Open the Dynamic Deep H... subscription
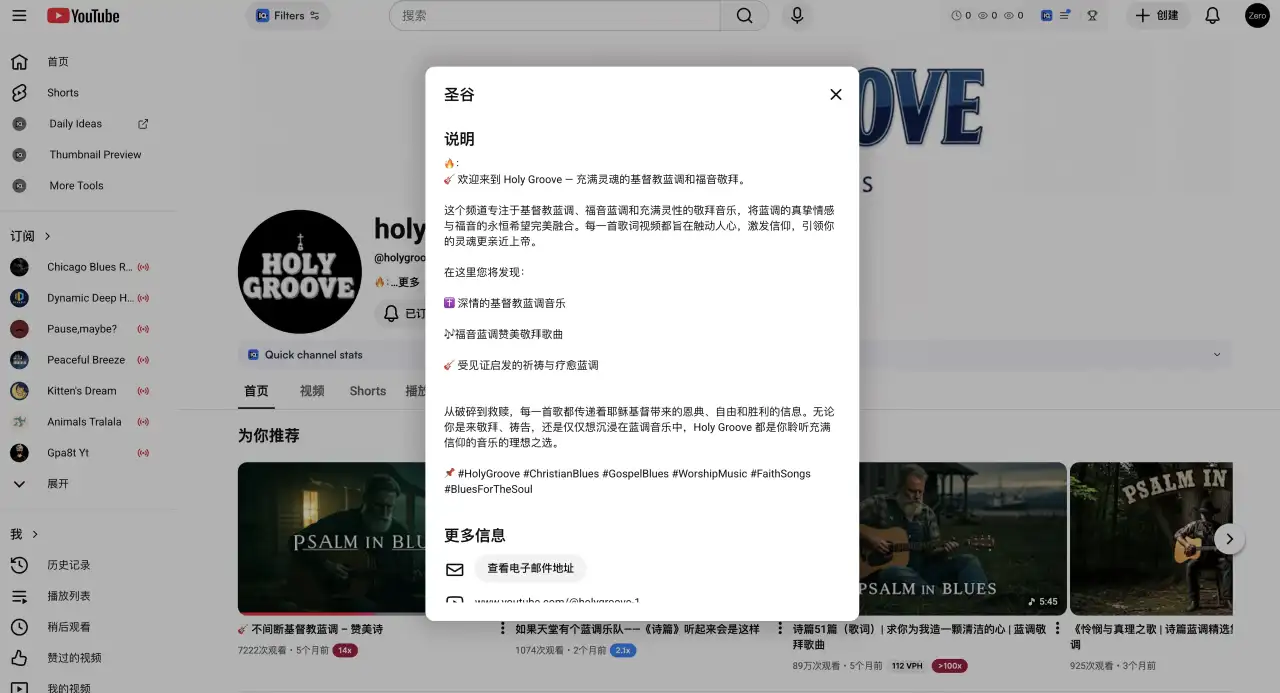1280x693 pixels. pyautogui.click(x=88, y=298)
